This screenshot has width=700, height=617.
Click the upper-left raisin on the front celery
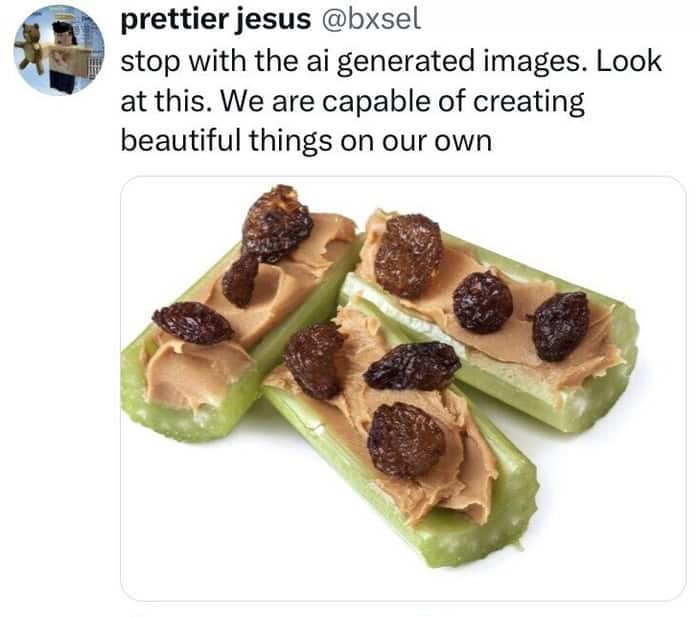click(x=314, y=358)
